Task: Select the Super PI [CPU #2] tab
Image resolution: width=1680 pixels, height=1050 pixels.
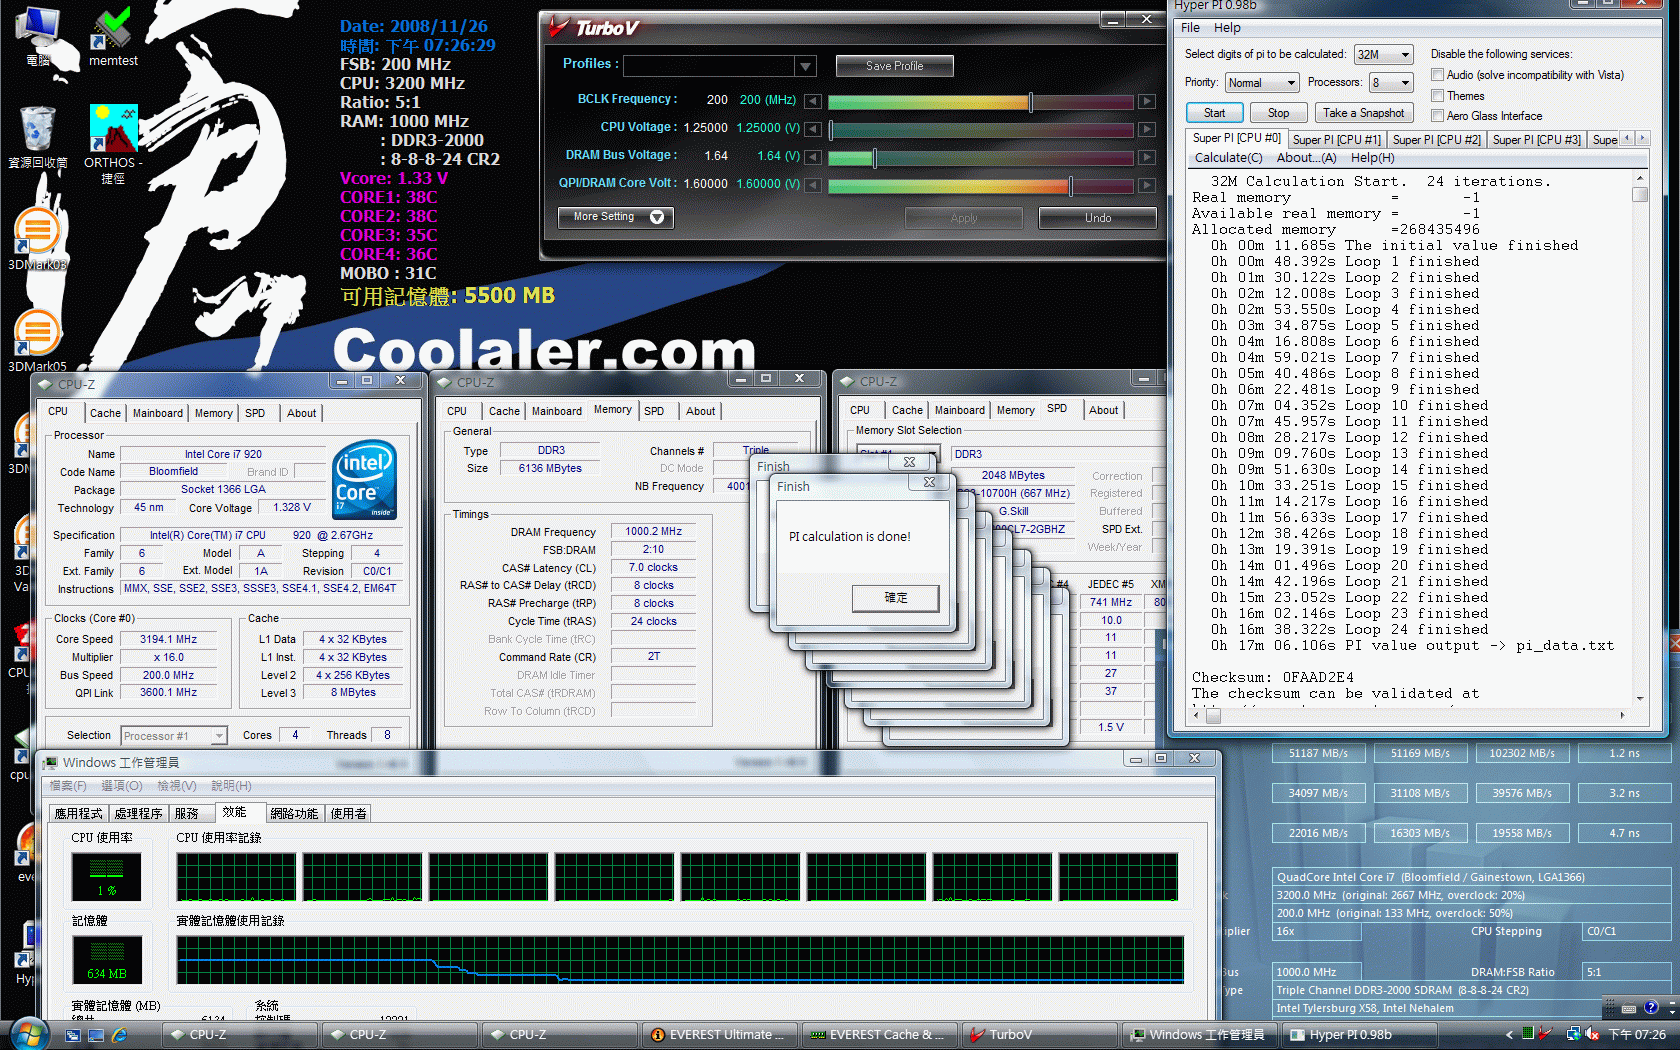Action: point(1436,140)
